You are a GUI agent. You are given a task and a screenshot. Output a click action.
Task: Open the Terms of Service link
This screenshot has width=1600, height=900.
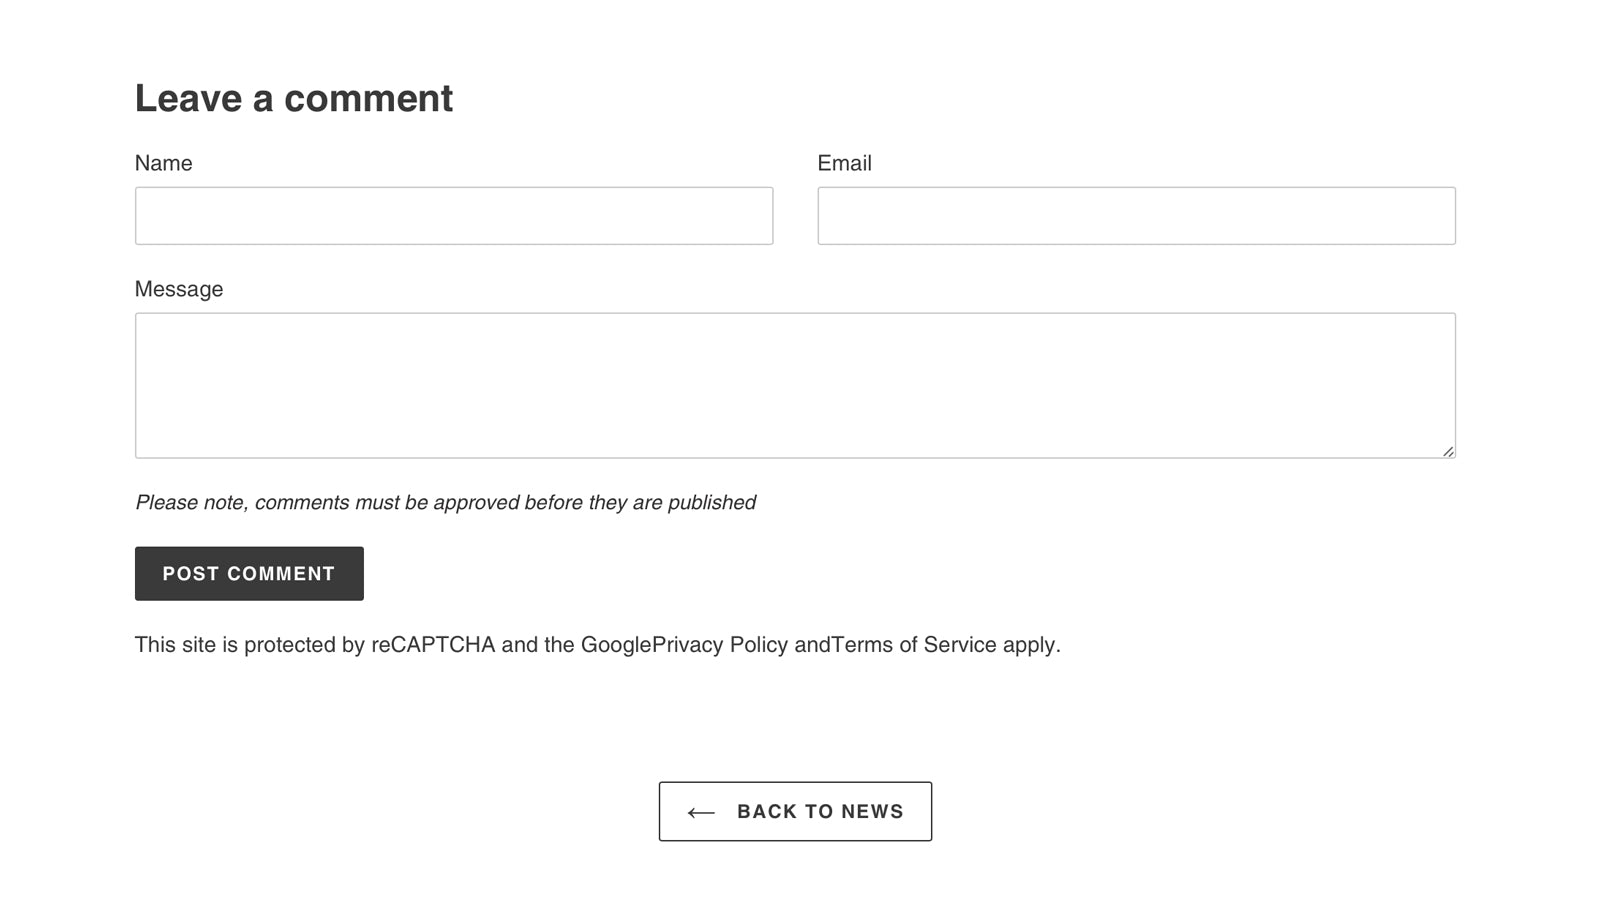click(912, 645)
